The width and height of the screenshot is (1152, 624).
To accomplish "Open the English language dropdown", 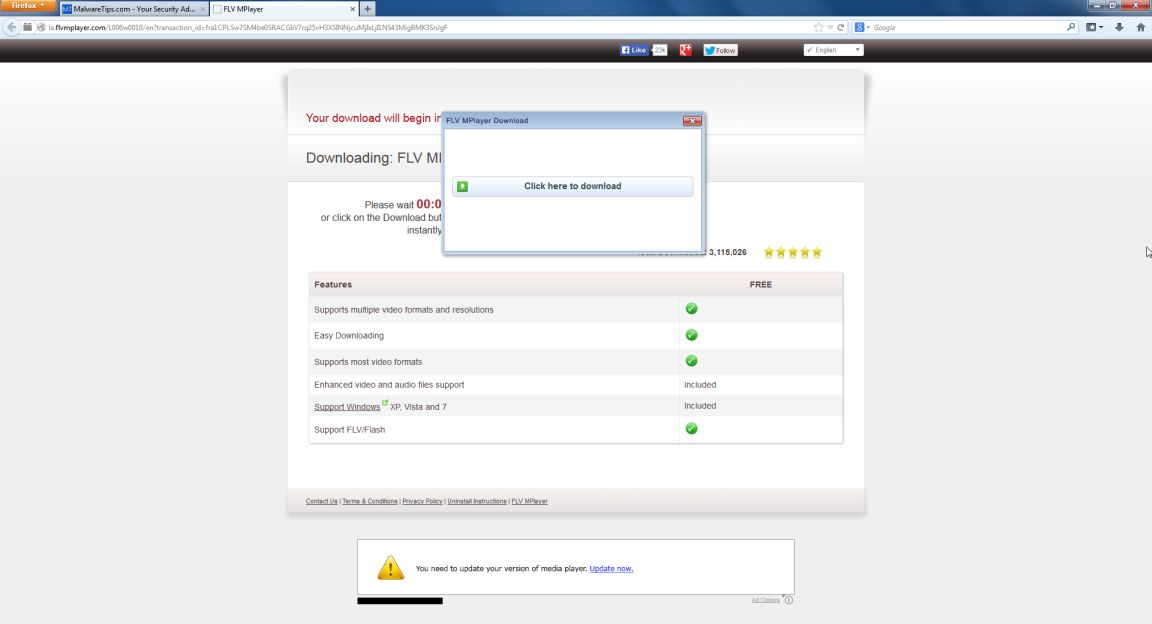I will (x=833, y=50).
